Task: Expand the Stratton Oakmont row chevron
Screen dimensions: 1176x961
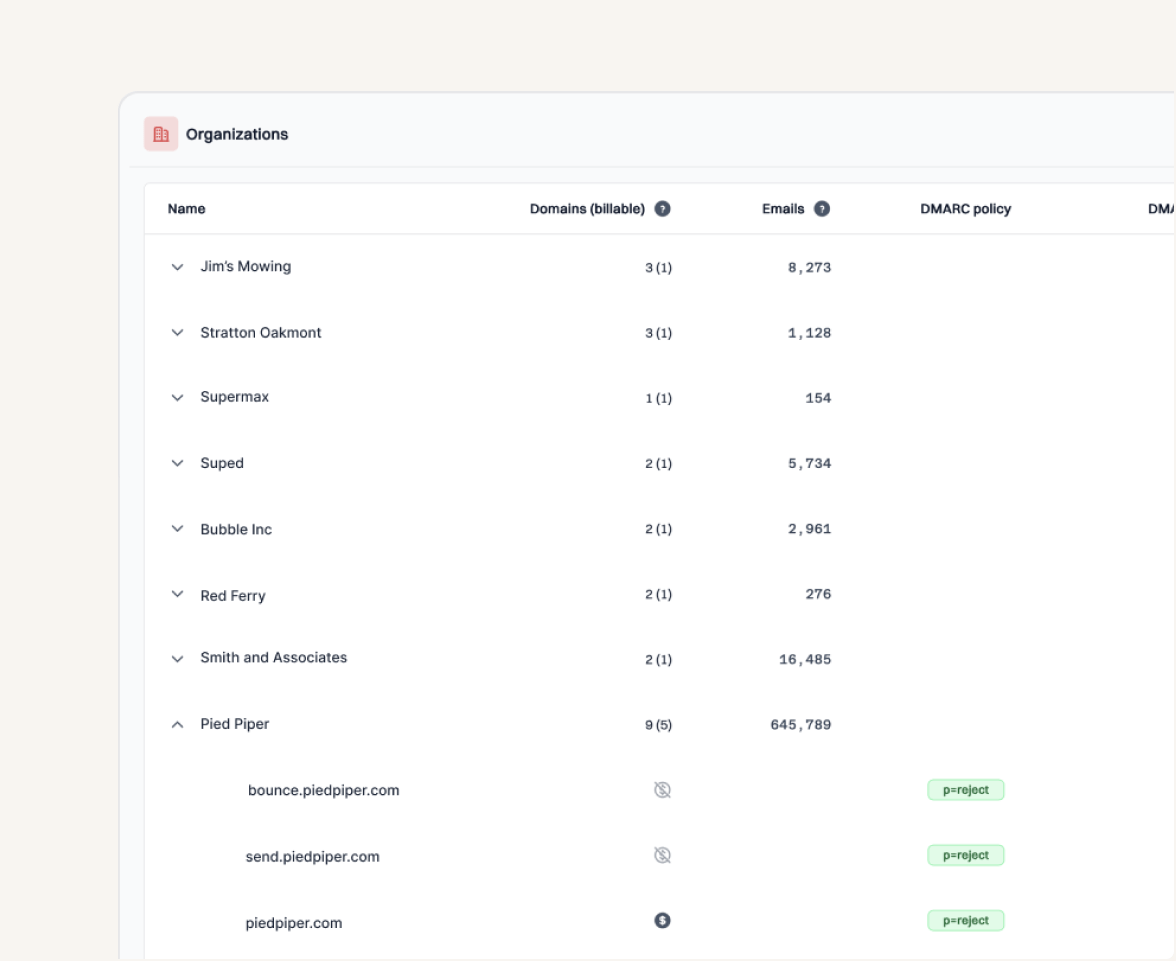Action: (178, 333)
